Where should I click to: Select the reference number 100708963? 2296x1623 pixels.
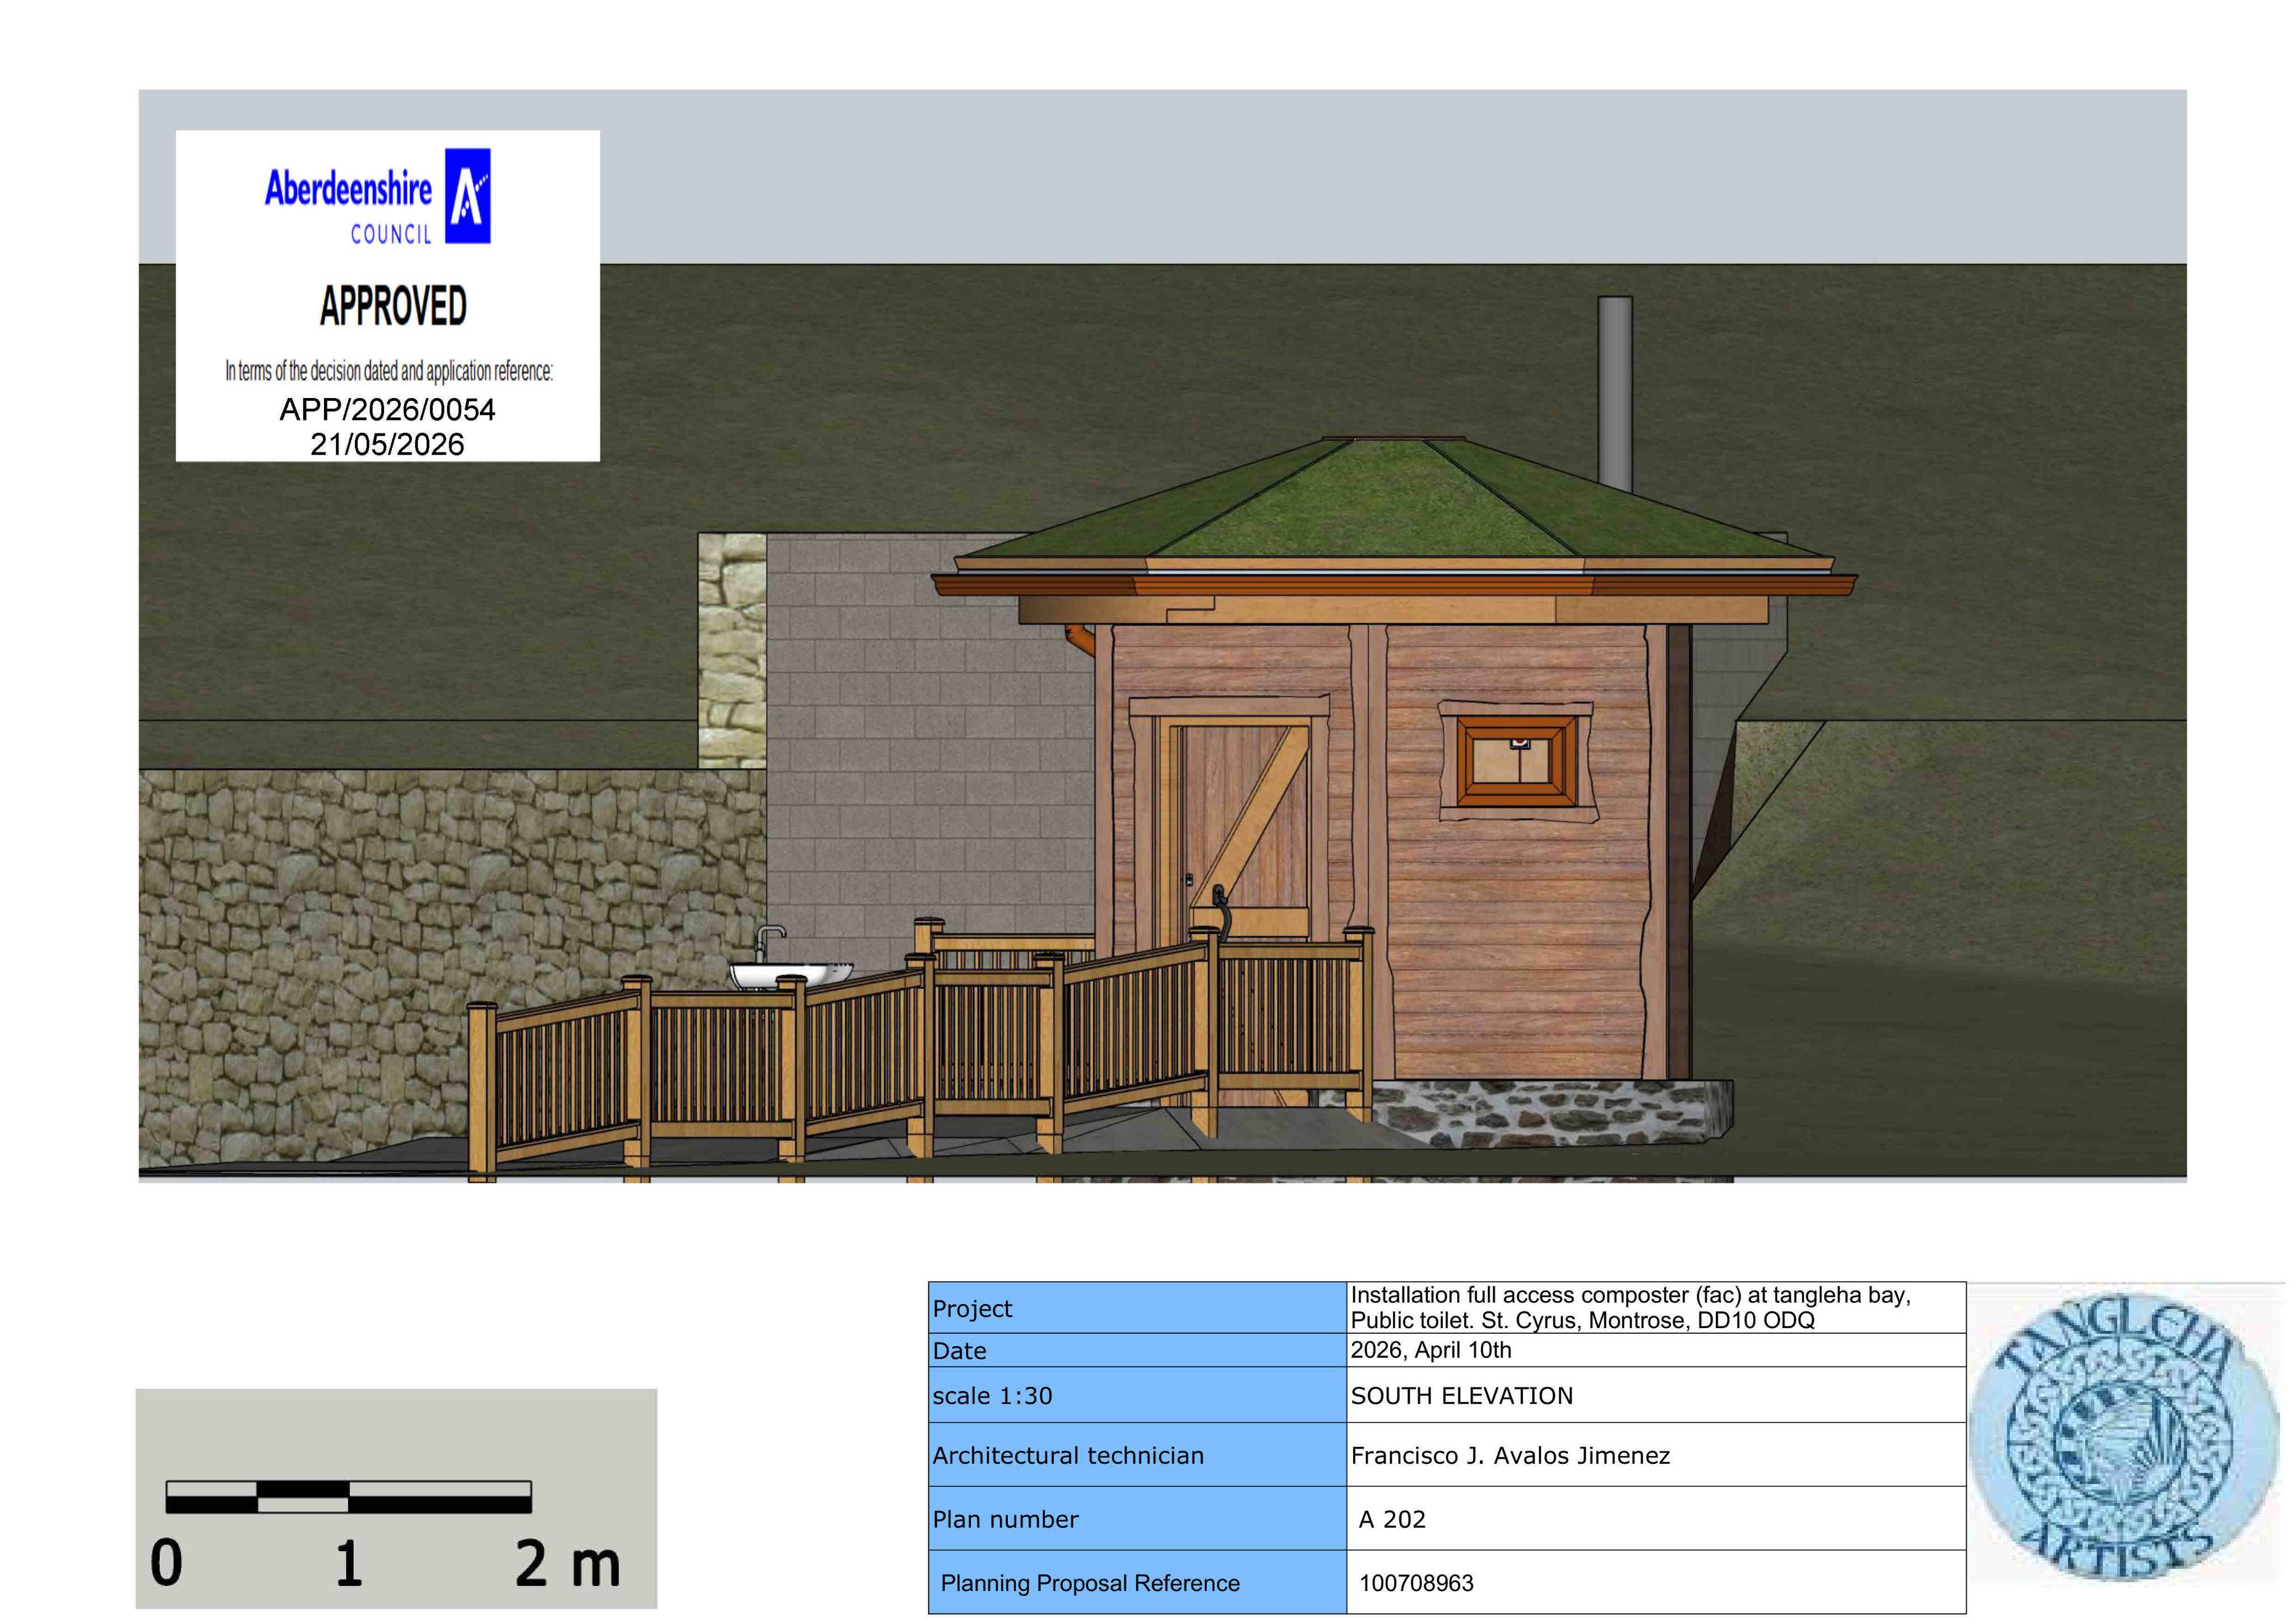coord(1416,1584)
